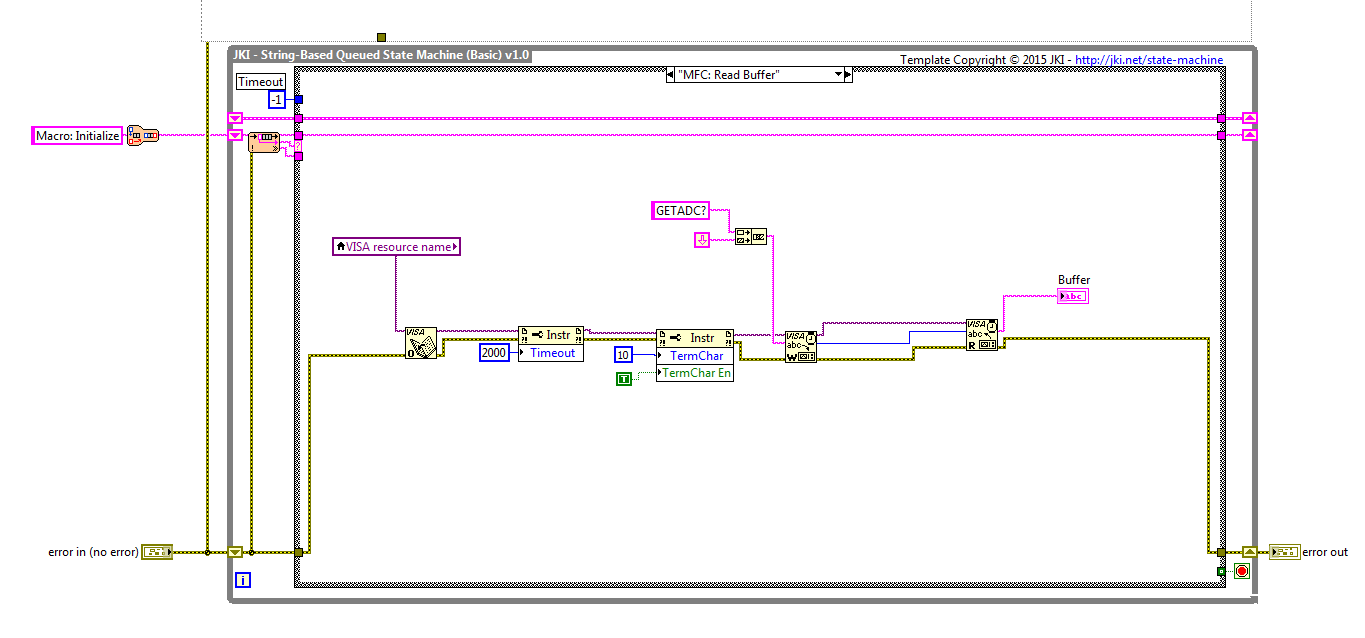1365x638 pixels.
Task: Select the error shift register near error out
Action: tap(1250, 551)
